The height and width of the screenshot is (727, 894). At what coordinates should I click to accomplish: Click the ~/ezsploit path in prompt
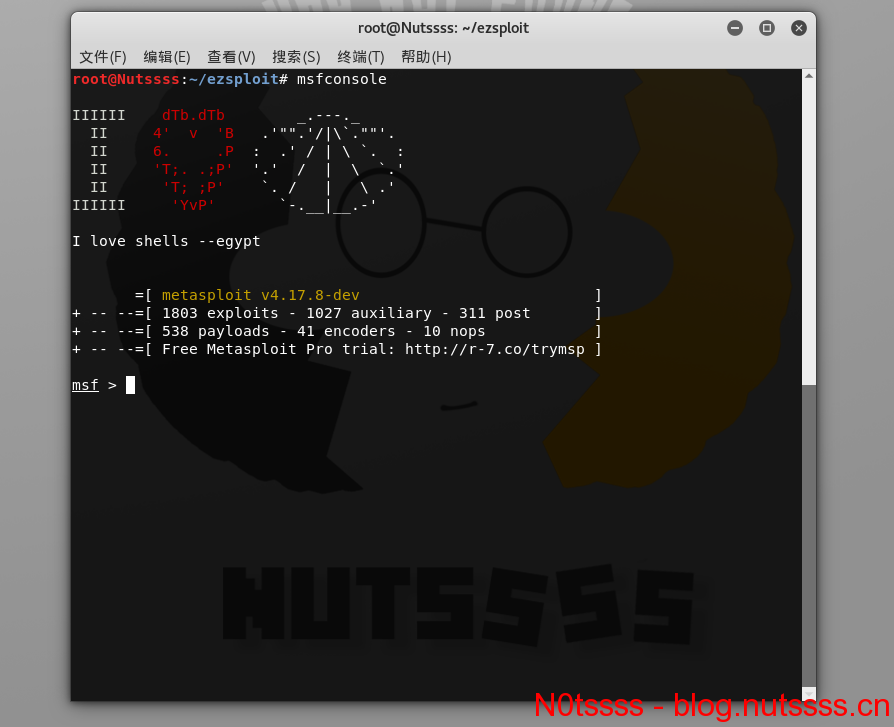(x=233, y=79)
